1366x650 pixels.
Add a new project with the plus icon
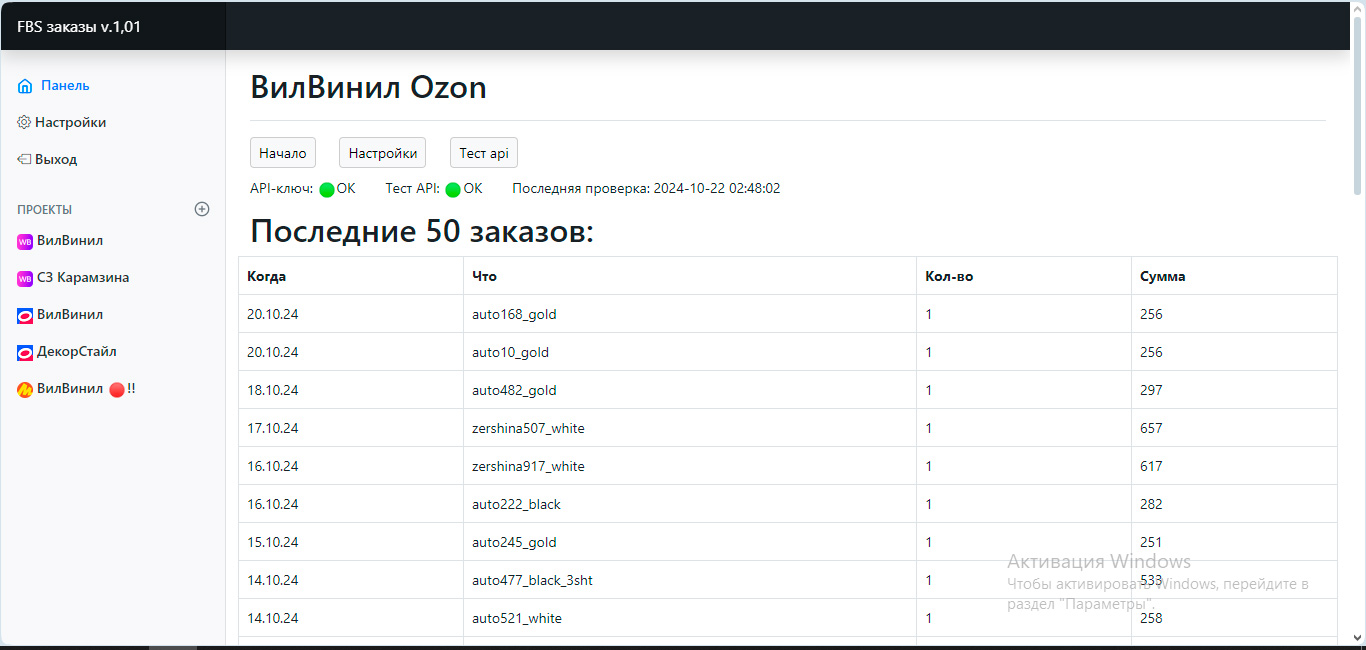(x=202, y=209)
